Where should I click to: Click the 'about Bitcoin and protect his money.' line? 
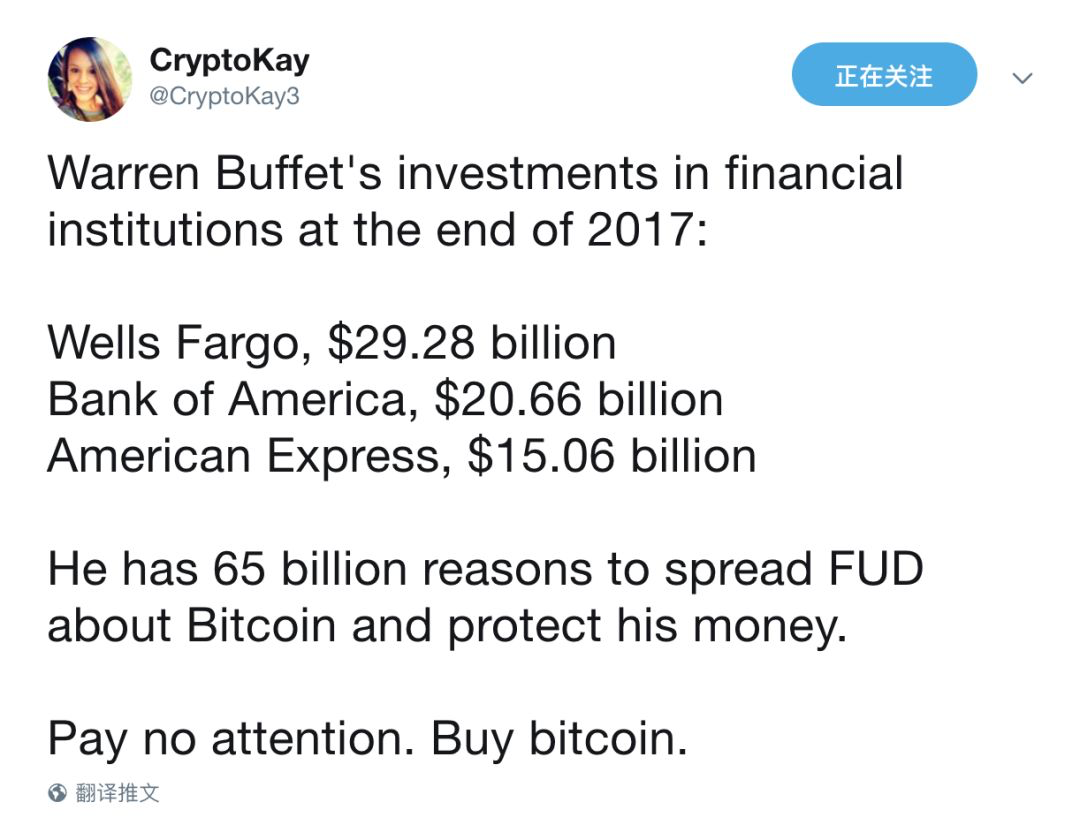pos(447,627)
